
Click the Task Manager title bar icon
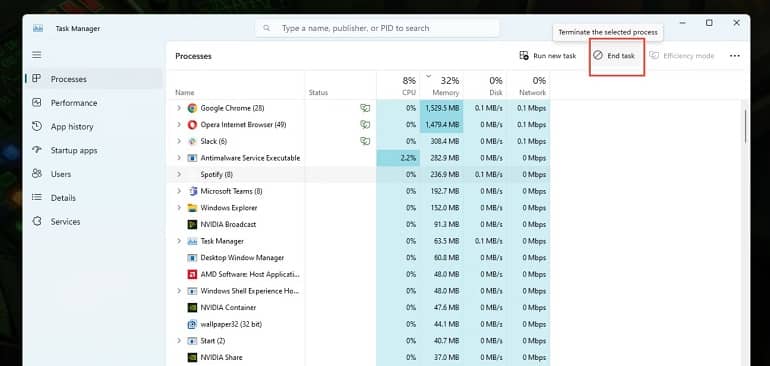[38, 28]
